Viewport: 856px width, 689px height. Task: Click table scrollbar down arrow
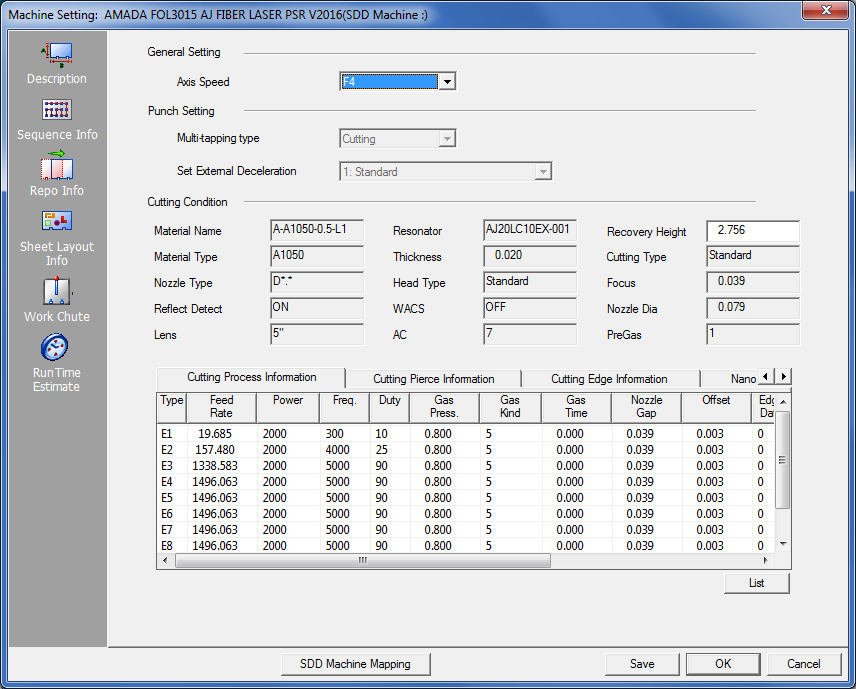click(x=783, y=544)
